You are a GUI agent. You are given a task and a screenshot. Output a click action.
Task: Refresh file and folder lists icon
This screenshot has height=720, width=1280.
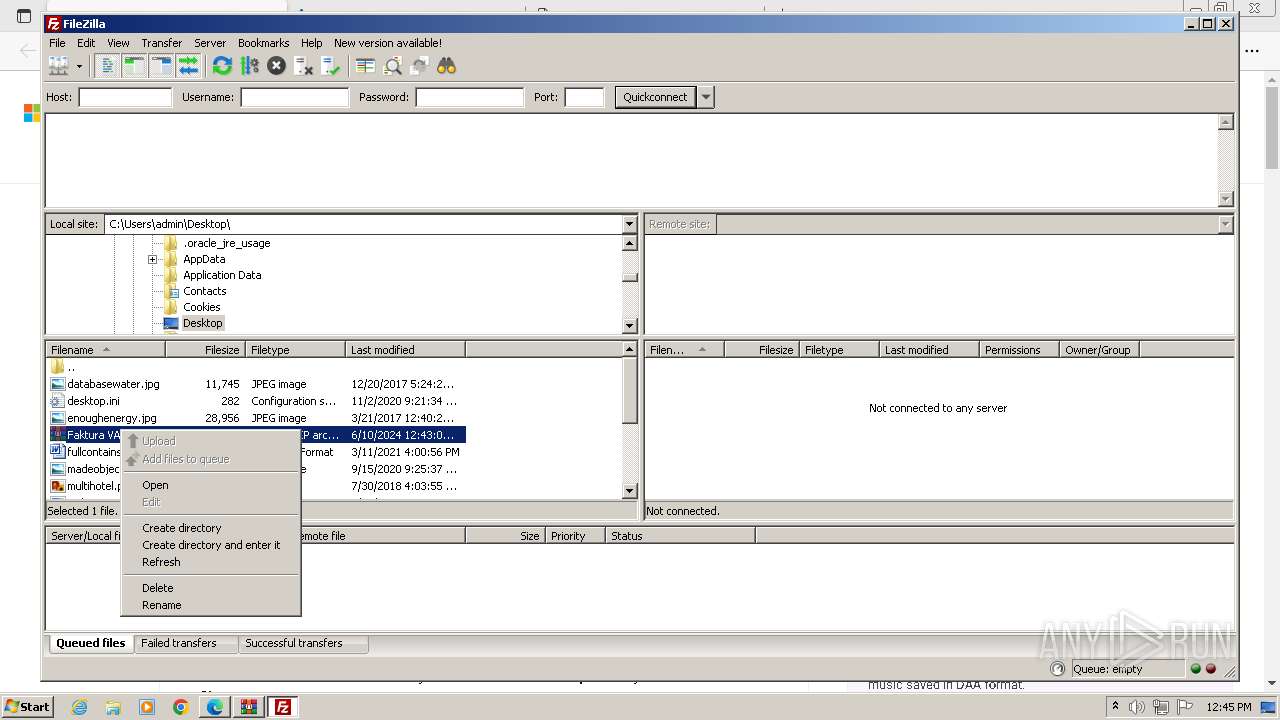pos(222,66)
